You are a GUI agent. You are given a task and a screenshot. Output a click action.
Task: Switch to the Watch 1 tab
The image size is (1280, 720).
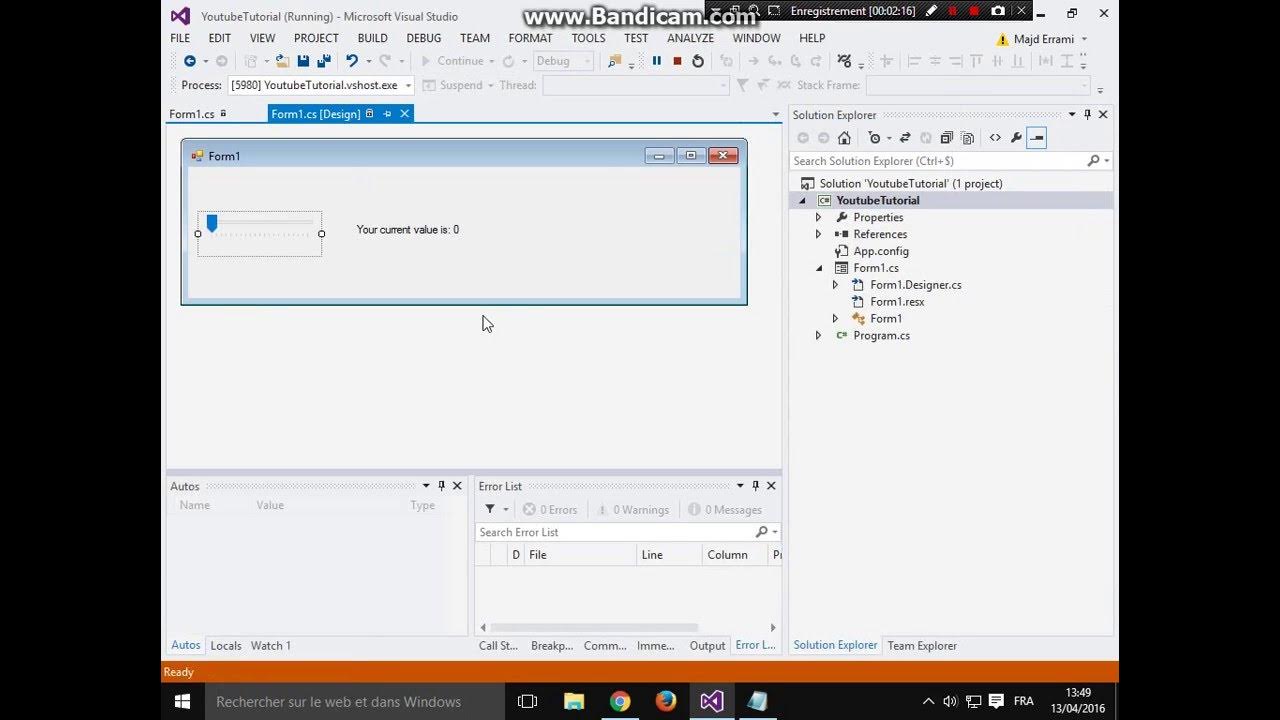tap(270, 646)
